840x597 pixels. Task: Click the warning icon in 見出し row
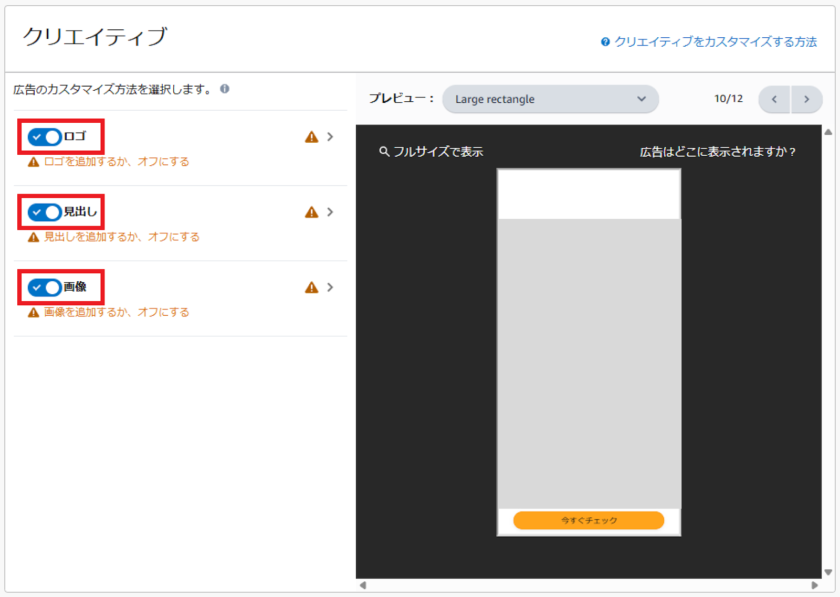pos(311,212)
